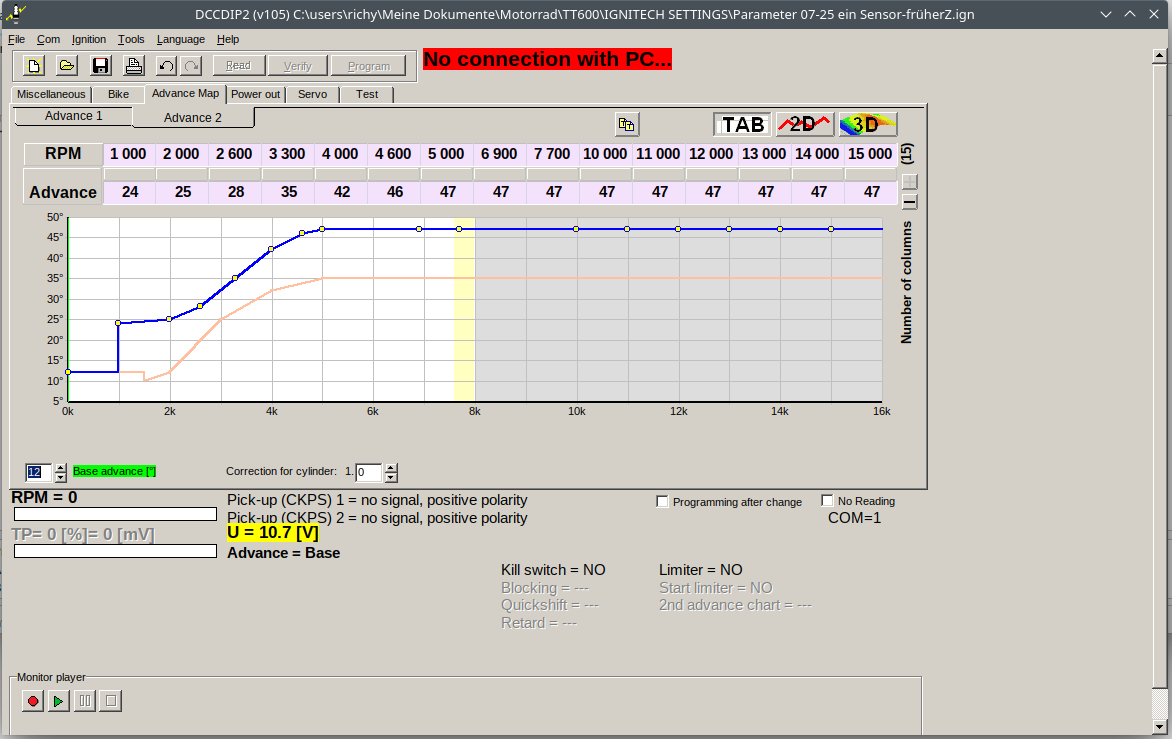The height and width of the screenshot is (739, 1172).
Task: Increase Base advance with up arrow
Action: pos(61,467)
